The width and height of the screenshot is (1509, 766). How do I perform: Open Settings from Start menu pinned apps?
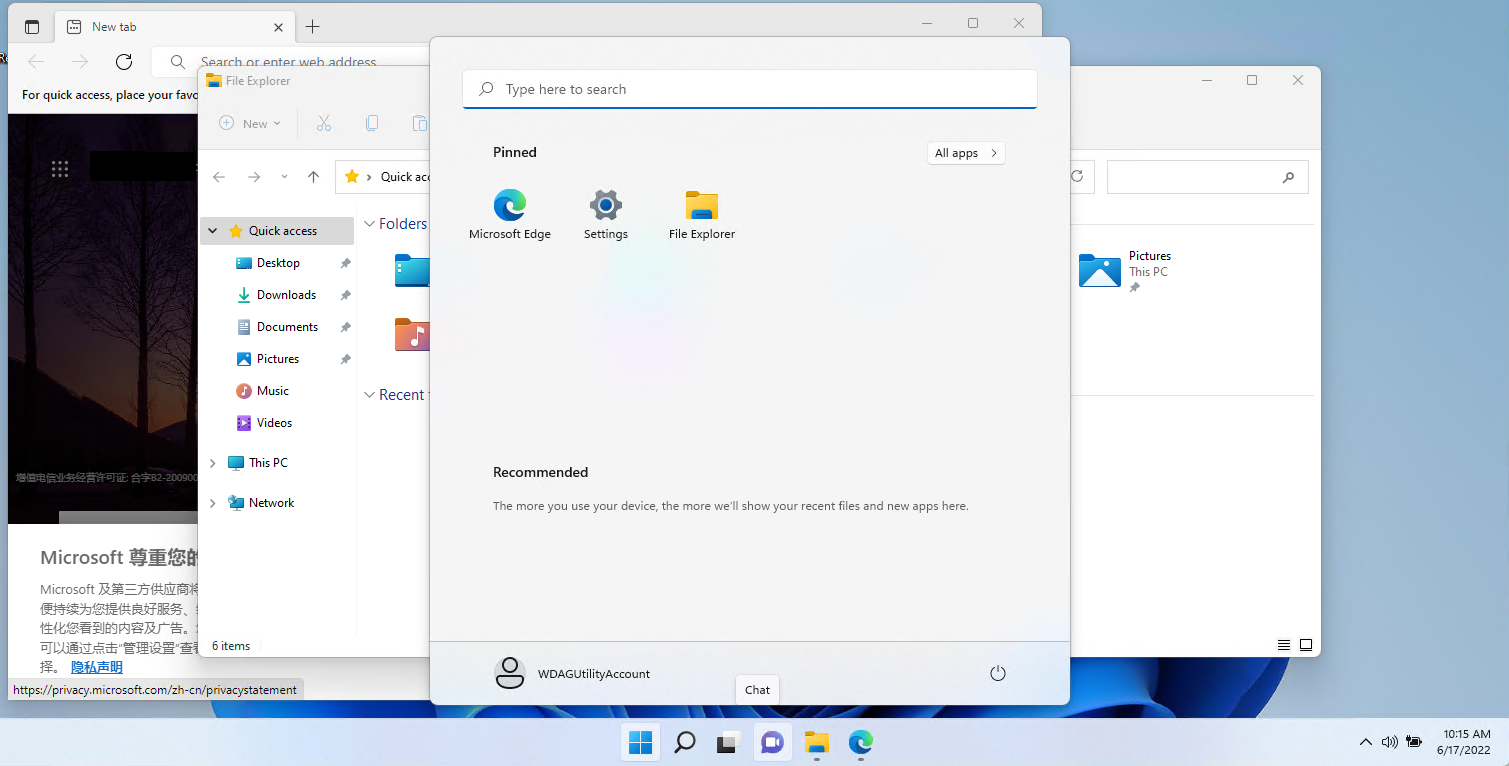pos(606,214)
